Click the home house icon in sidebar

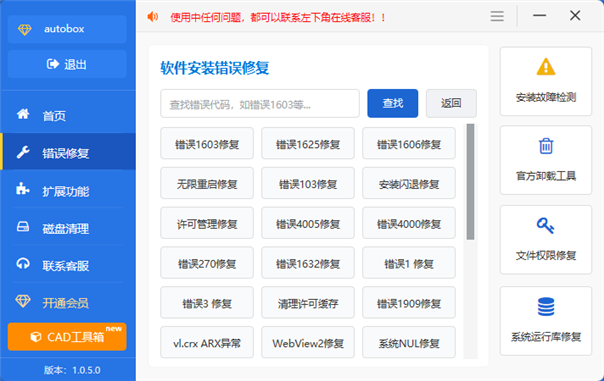tap(23, 114)
